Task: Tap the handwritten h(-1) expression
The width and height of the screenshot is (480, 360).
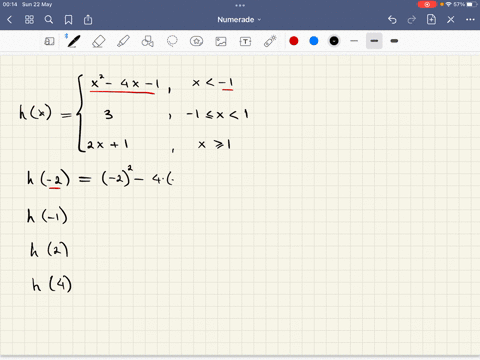Action: (47, 216)
